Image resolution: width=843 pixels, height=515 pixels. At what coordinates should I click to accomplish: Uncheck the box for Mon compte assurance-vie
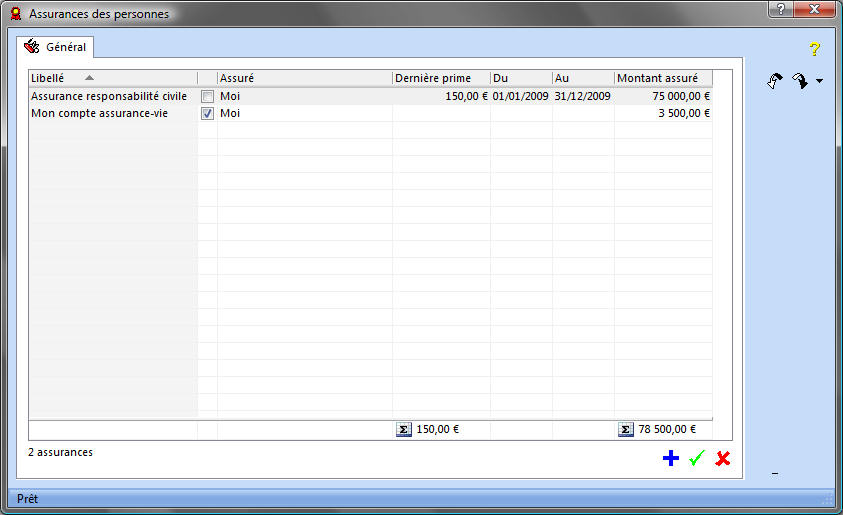click(x=207, y=114)
